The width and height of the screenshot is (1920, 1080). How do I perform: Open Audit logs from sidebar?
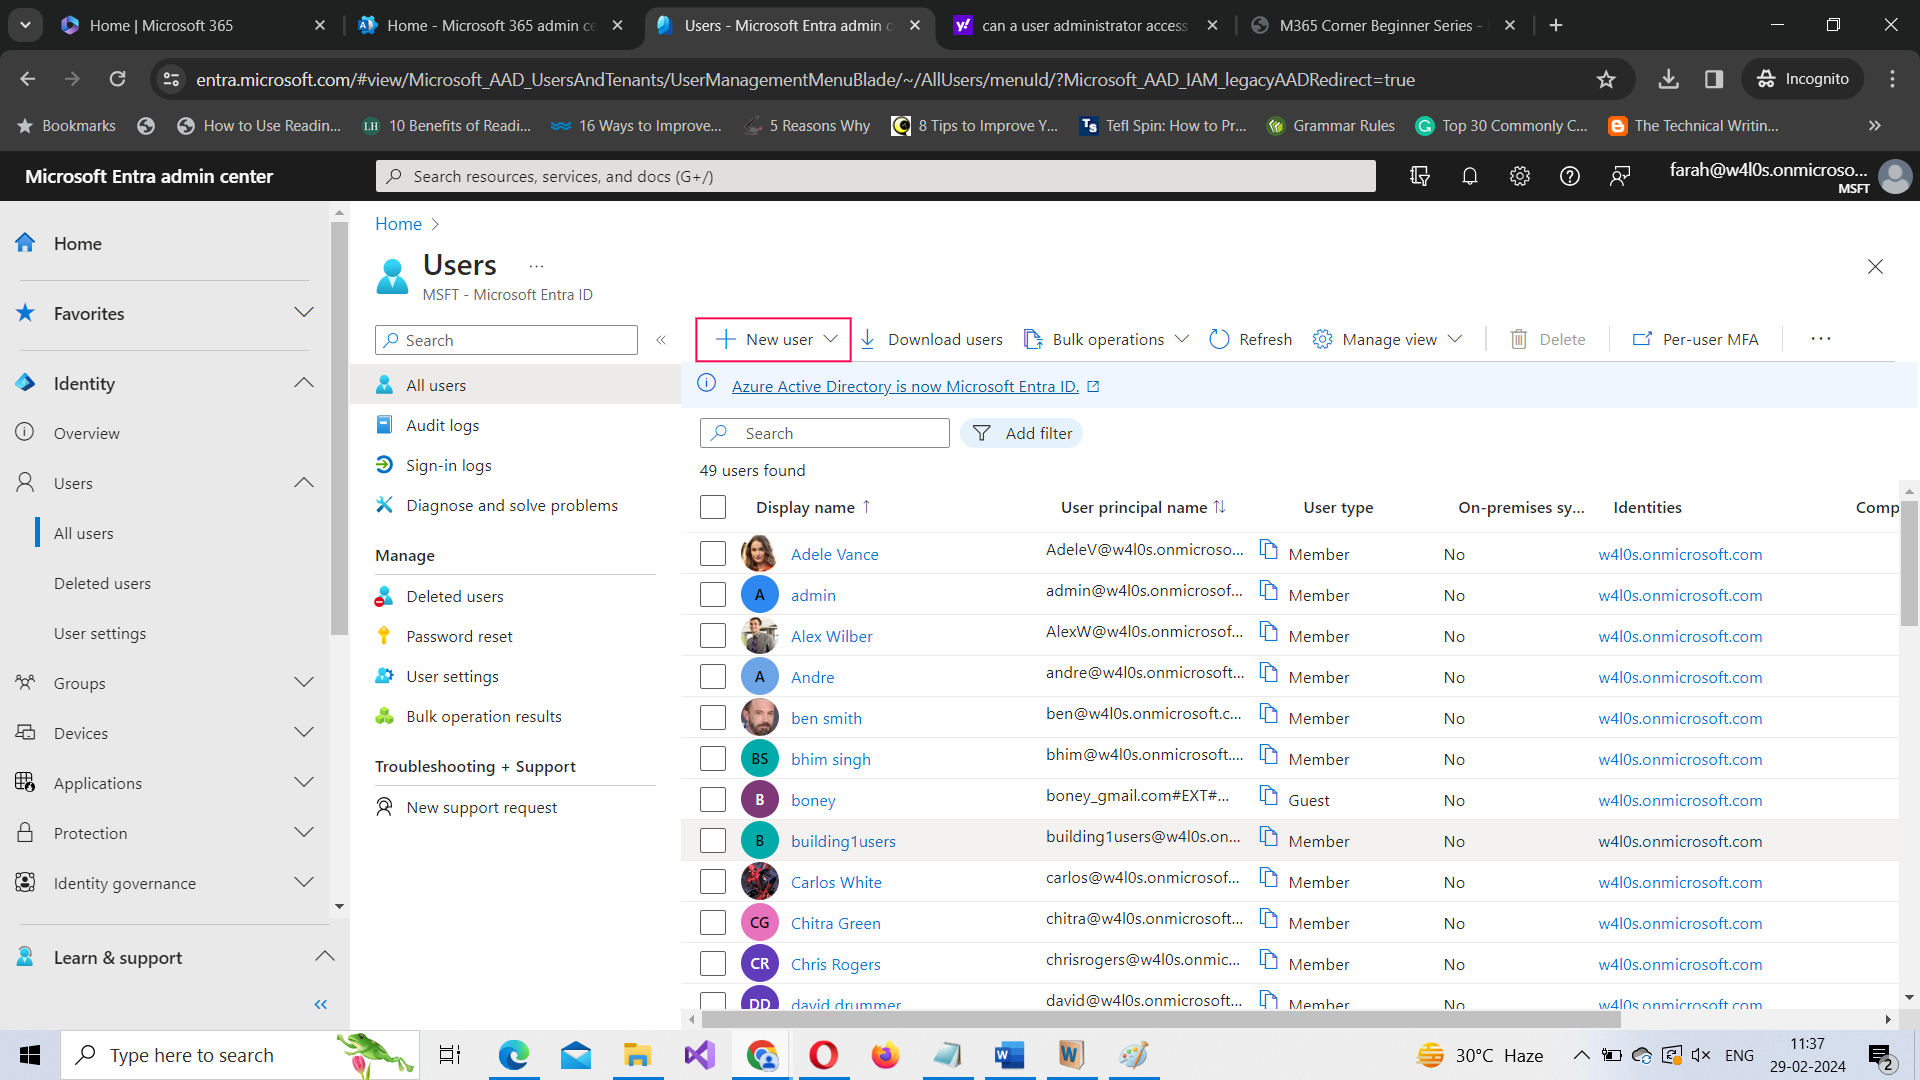pyautogui.click(x=442, y=425)
